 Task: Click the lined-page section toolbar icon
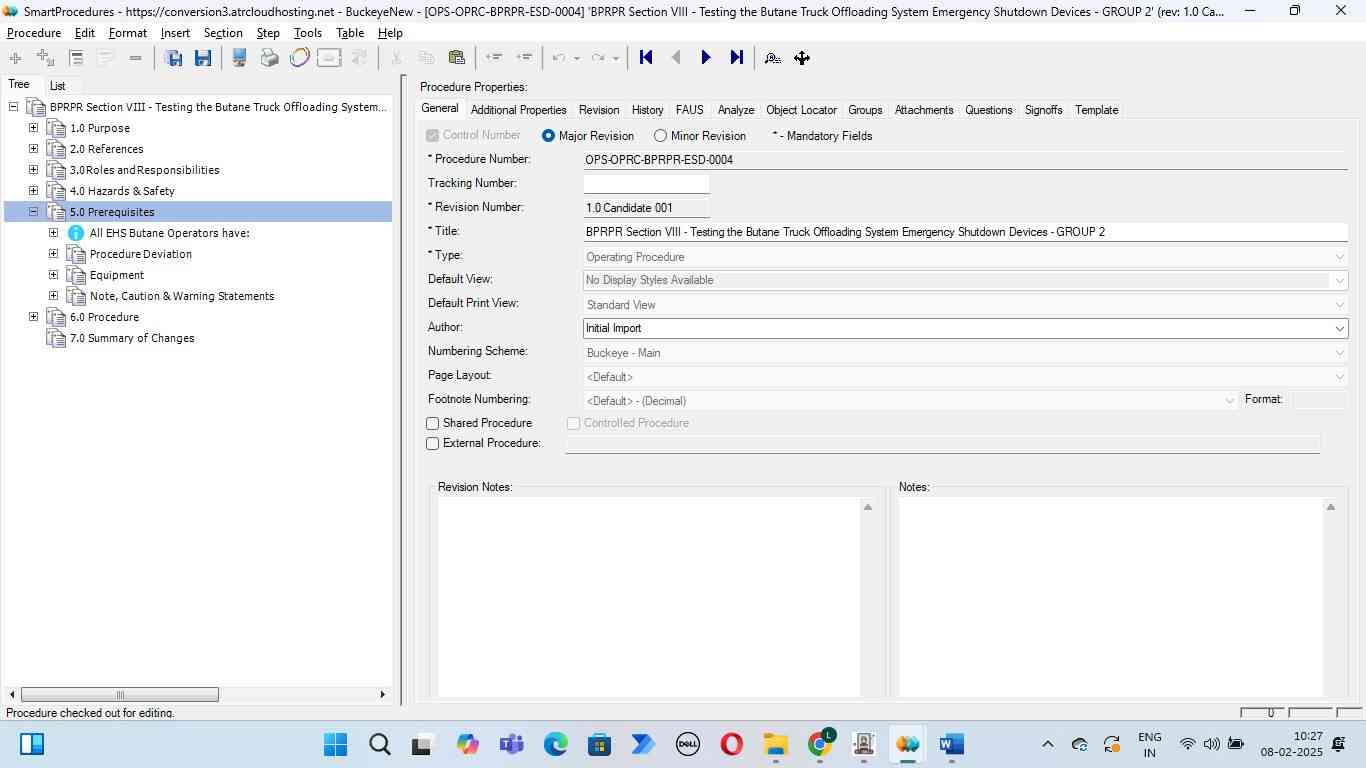click(x=76, y=58)
